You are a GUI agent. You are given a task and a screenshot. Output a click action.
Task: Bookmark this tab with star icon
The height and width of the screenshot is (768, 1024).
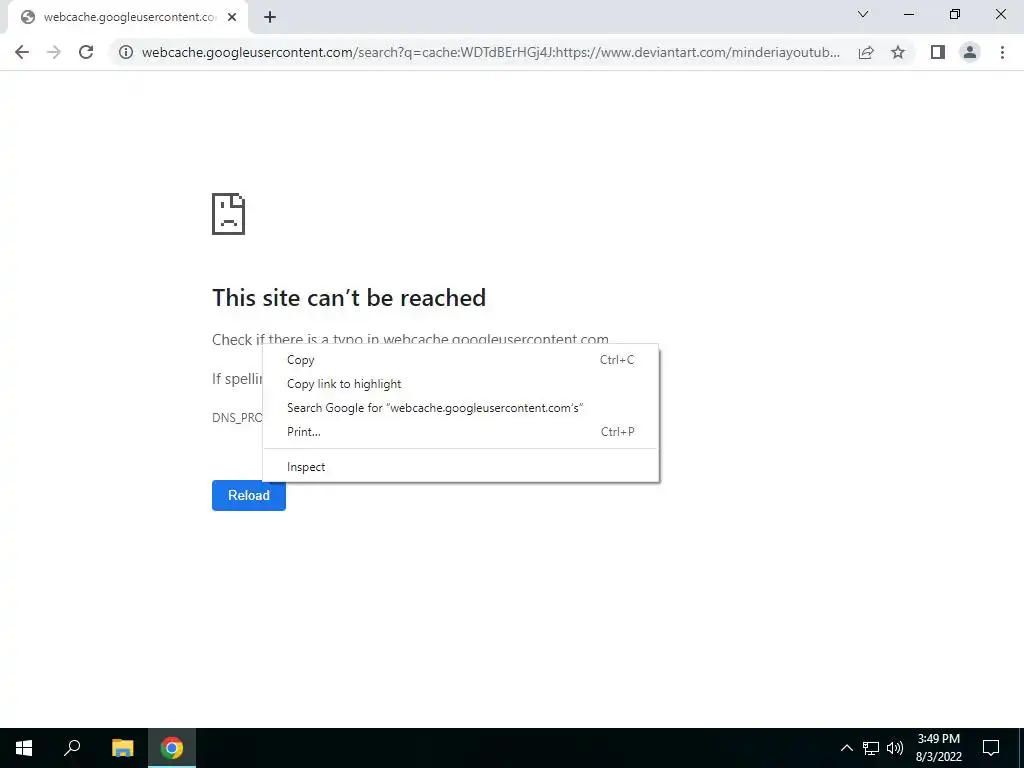click(x=898, y=52)
